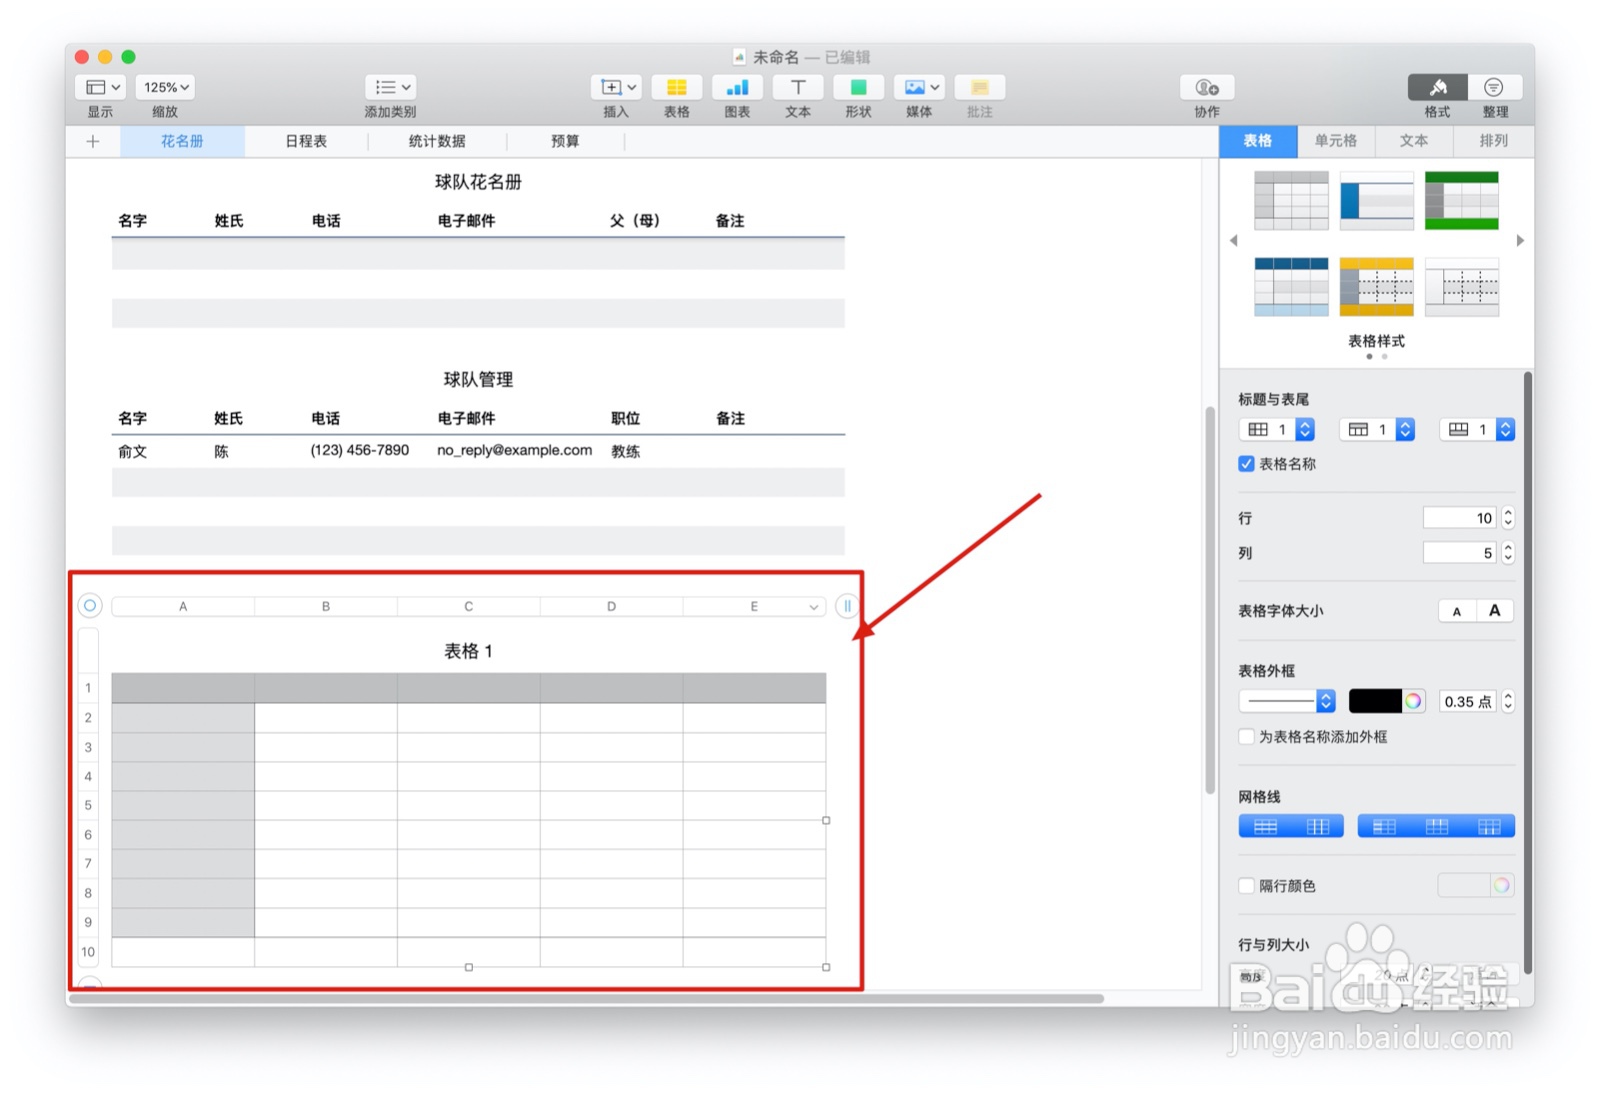Open the 添加类别 dropdown
Viewport: 1600px width, 1093px height.
[390, 87]
